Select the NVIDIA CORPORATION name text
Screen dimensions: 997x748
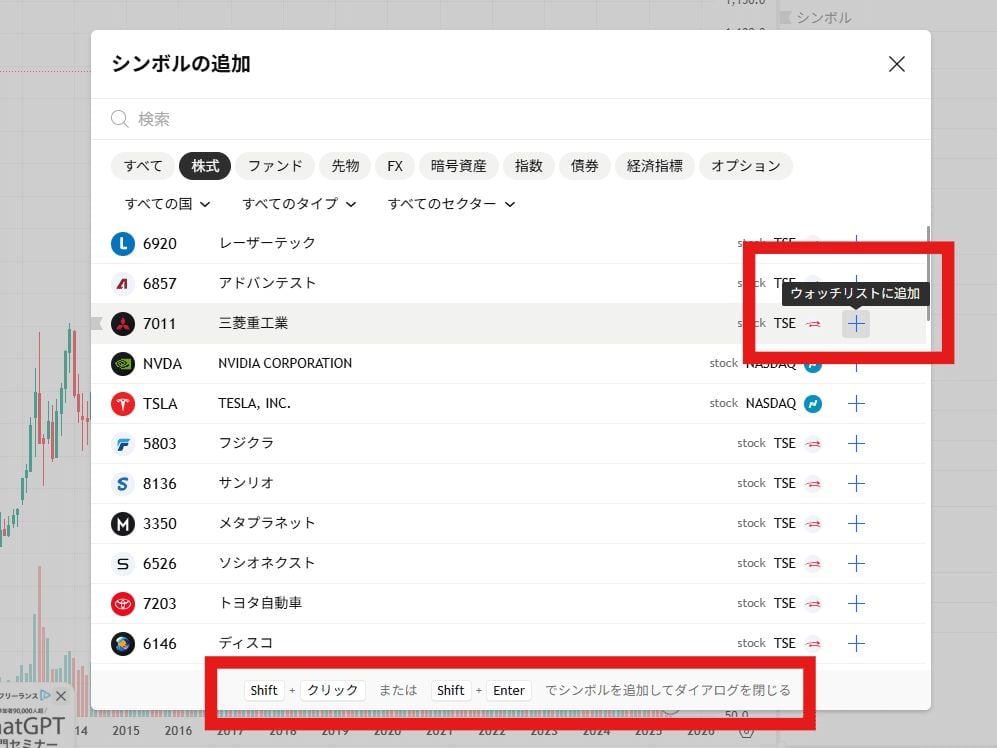tap(285, 363)
